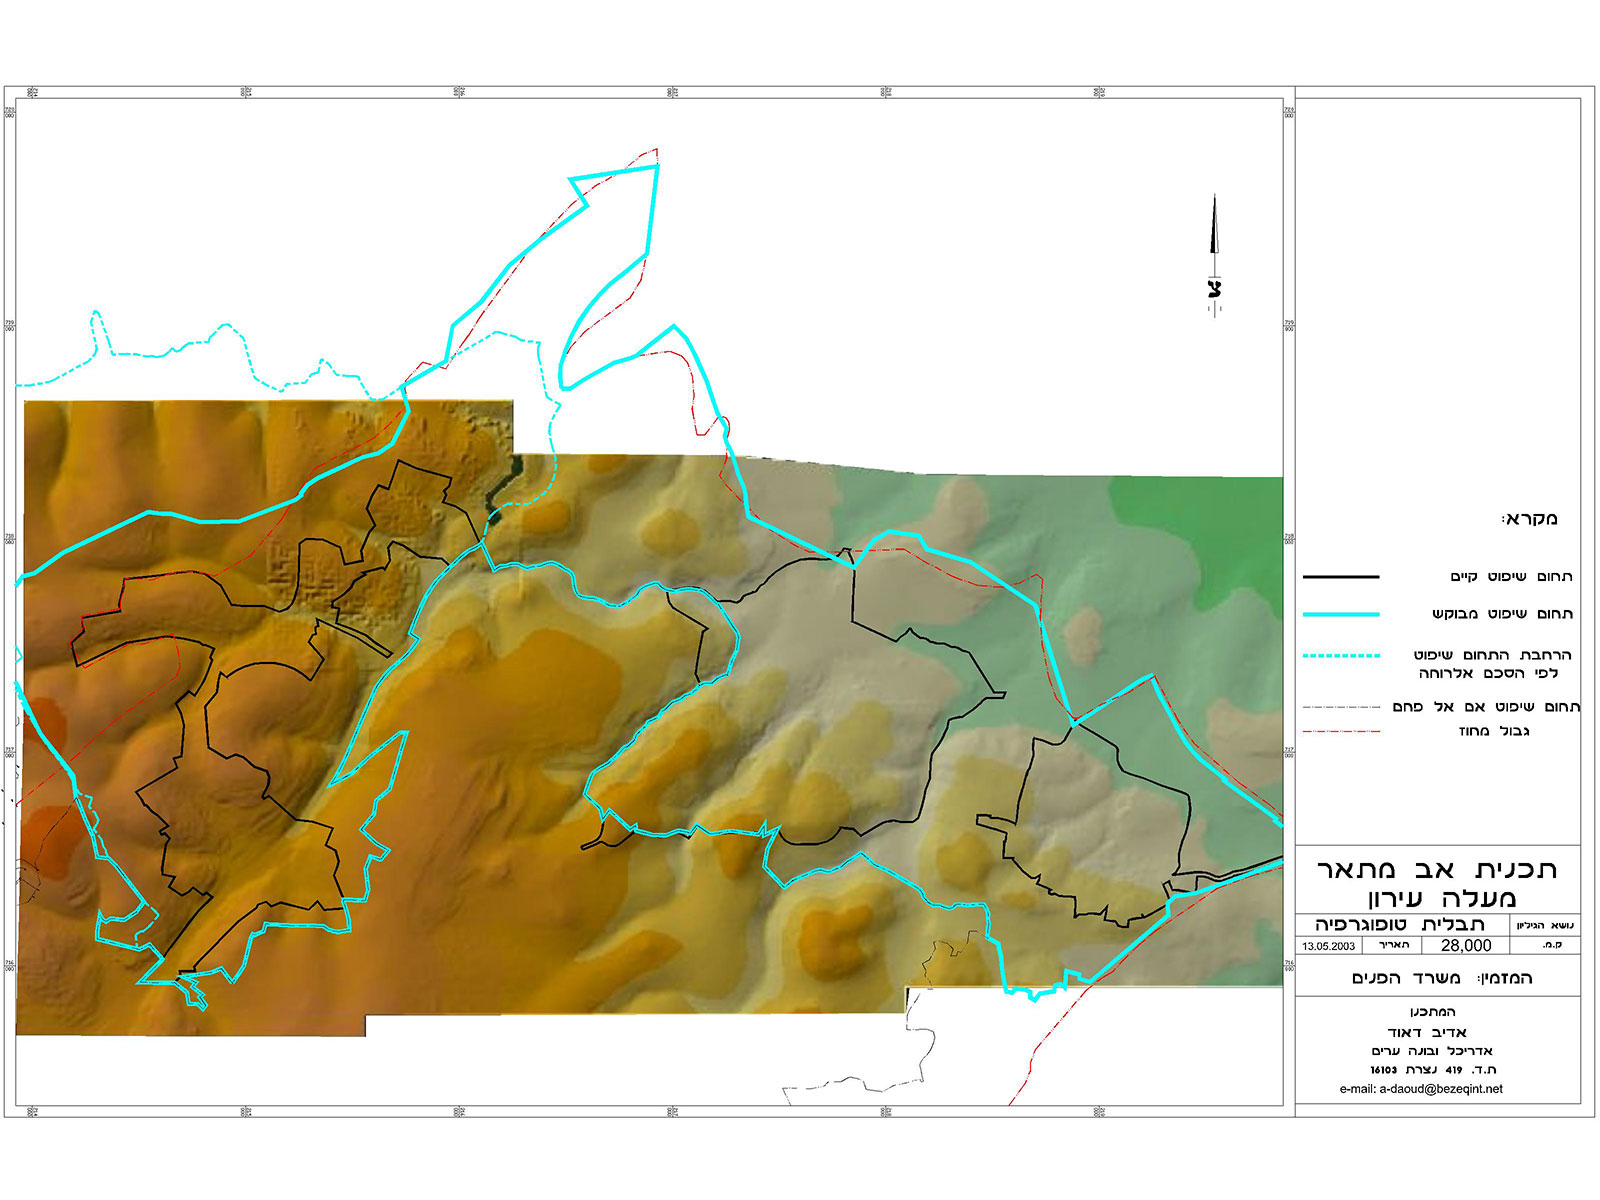The image size is (1600, 1200).
Task: Click the 'תחום שיפוט אם אל פחם' label
Action: coord(1485,707)
